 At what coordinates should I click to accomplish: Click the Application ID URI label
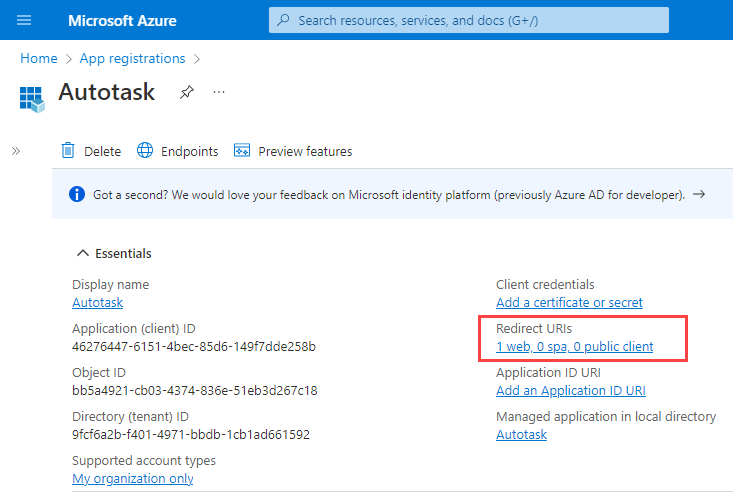(548, 373)
